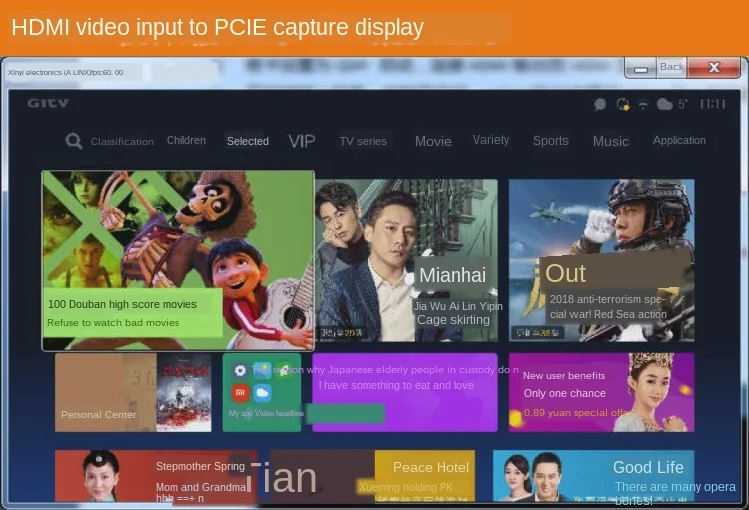The width and height of the screenshot is (749, 510).
Task: Go to the Application tab
Action: (x=679, y=140)
